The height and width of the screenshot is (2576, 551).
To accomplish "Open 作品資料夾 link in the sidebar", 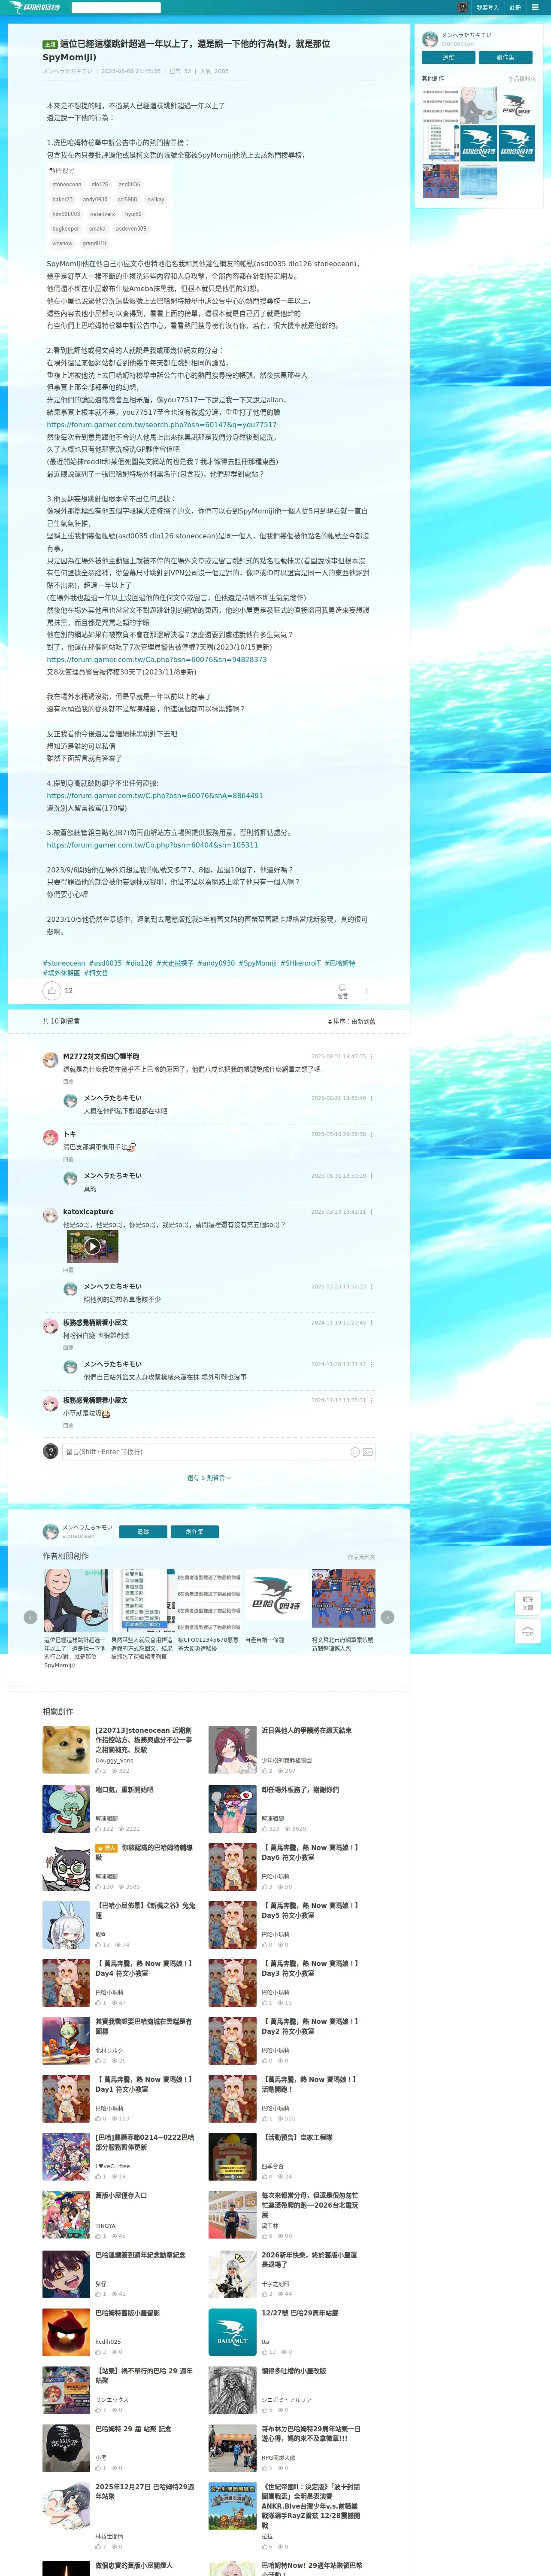I will pos(521,78).
